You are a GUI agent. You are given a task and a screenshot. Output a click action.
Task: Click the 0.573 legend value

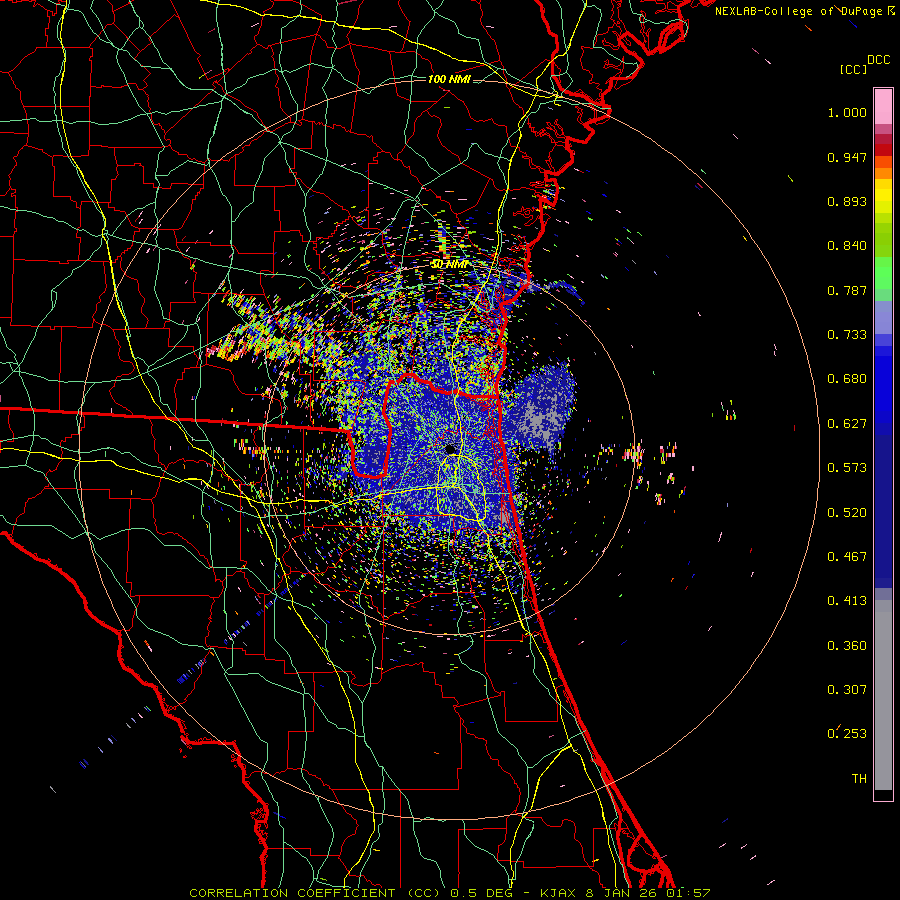coord(847,468)
